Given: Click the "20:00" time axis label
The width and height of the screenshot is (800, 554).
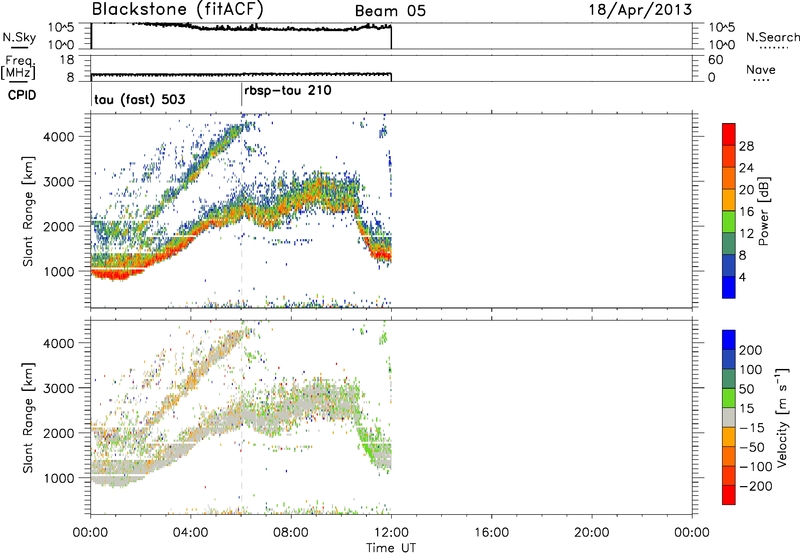Looking at the screenshot, I should (592, 533).
